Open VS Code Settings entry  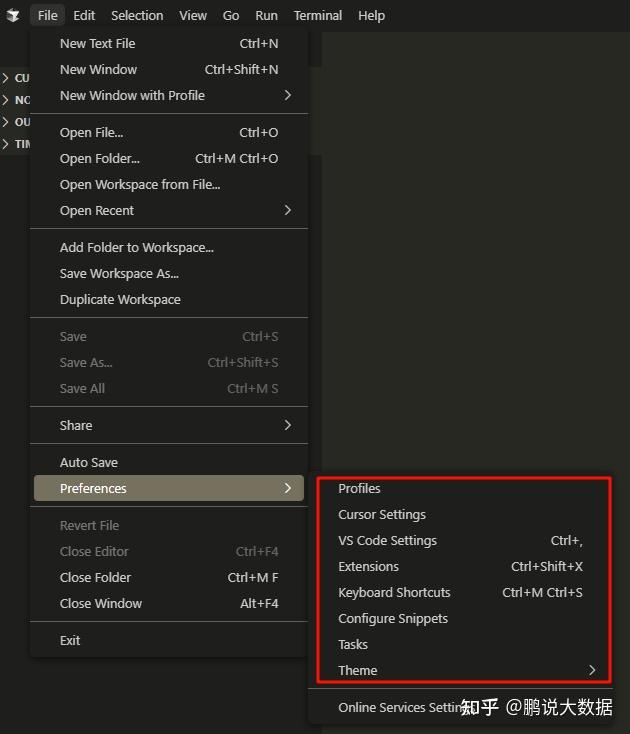tap(387, 541)
